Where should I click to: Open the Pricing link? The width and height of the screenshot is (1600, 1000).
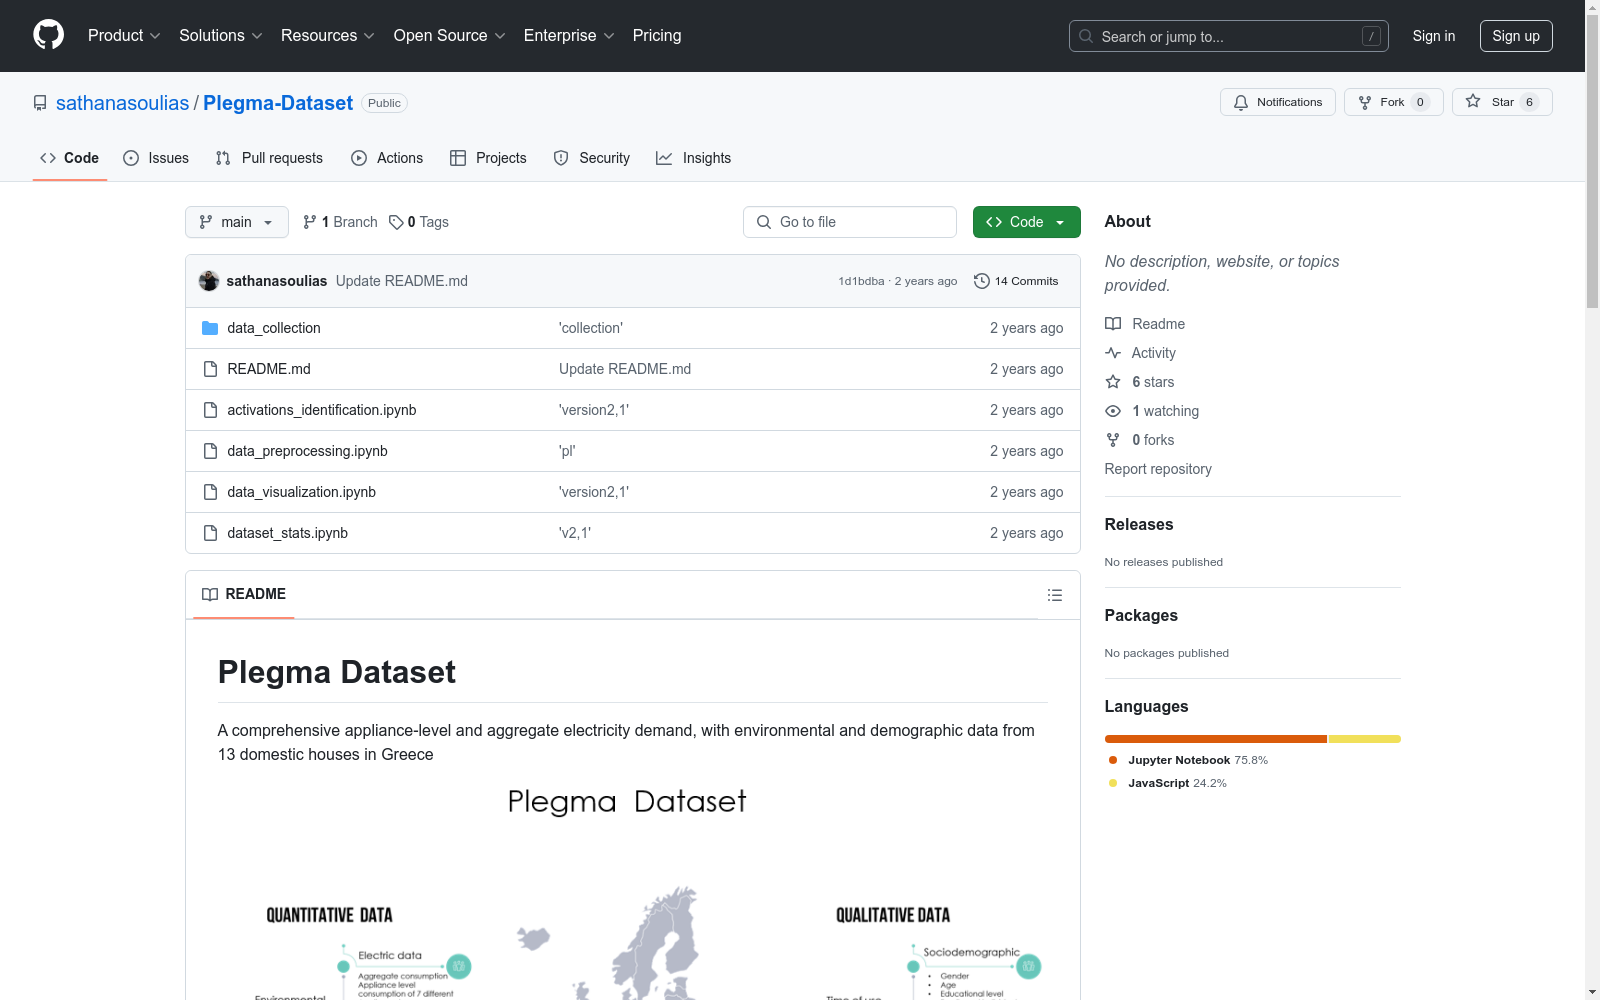[657, 36]
